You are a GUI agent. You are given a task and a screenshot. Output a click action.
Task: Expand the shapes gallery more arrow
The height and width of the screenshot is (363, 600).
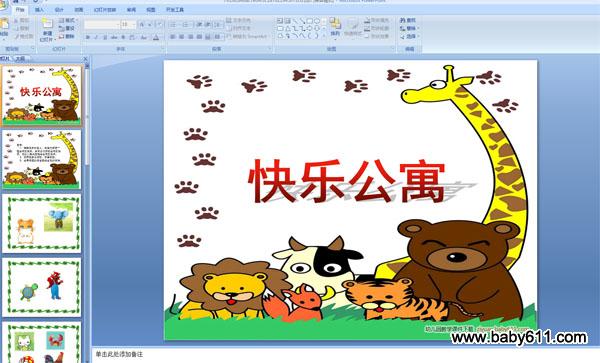click(324, 36)
